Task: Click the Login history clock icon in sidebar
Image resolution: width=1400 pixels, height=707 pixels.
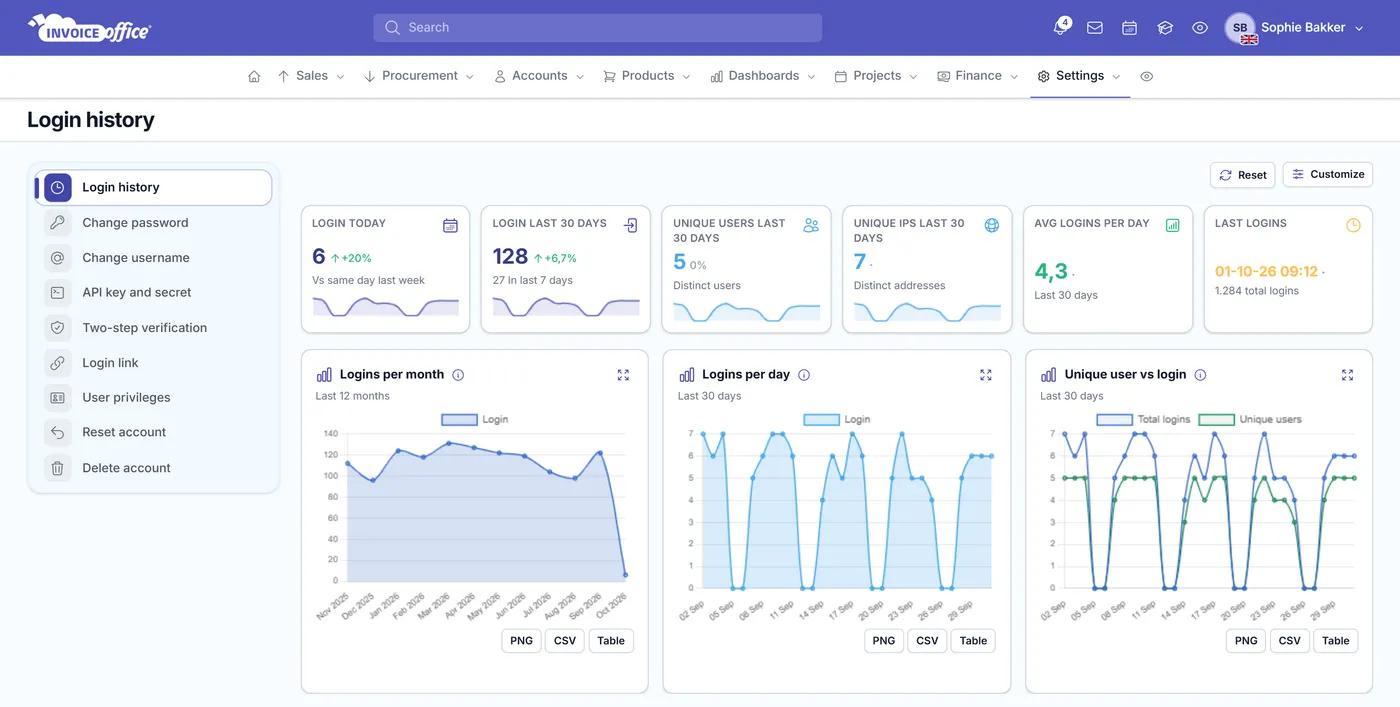Action: 58,187
